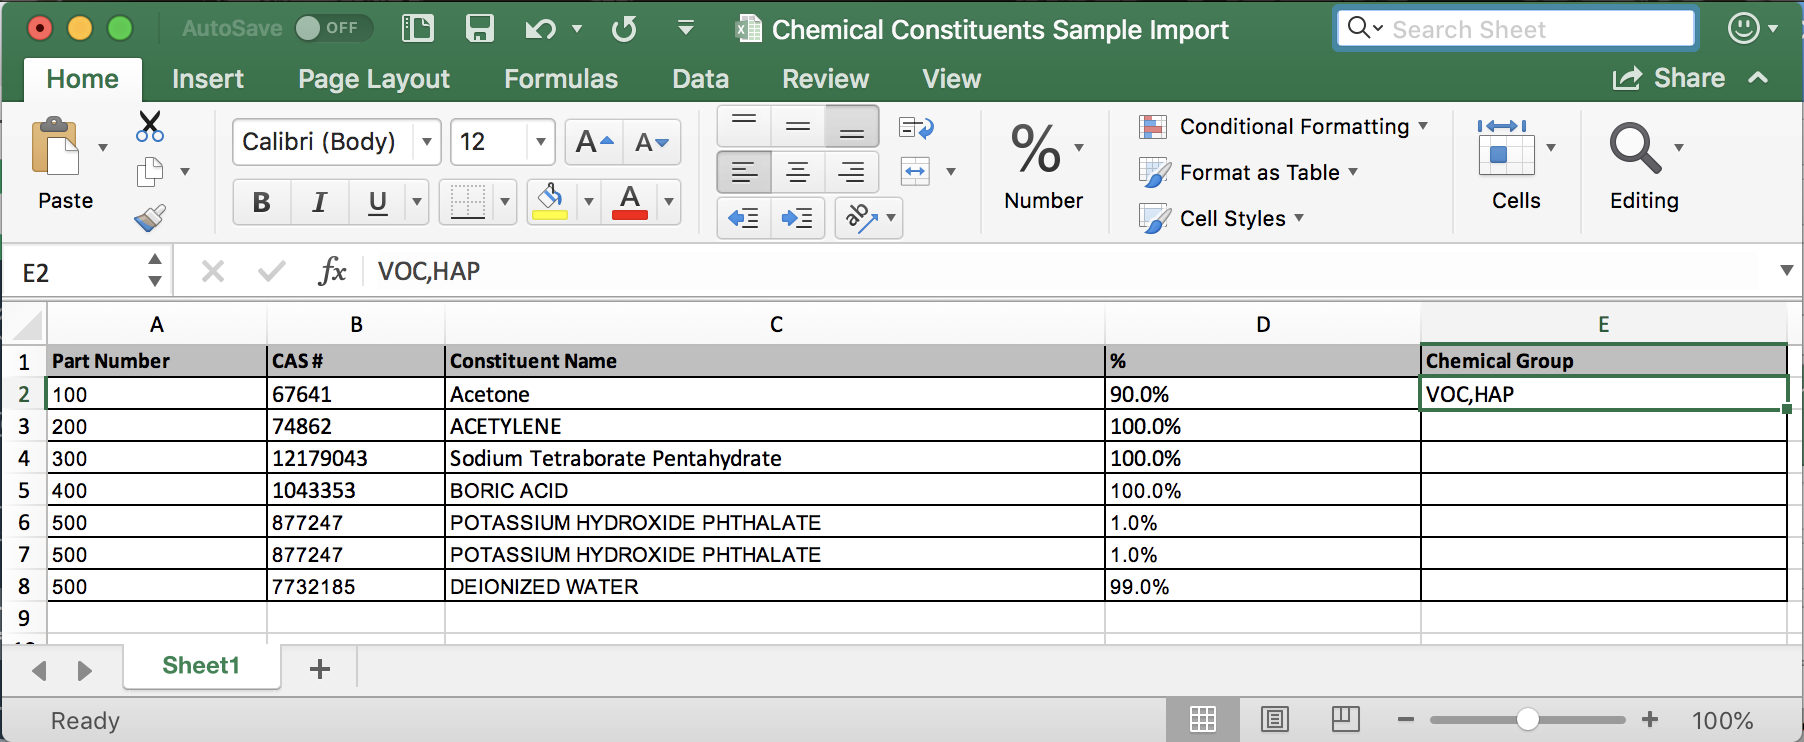
Task: Increase font size with the larger A icon
Action: (594, 142)
